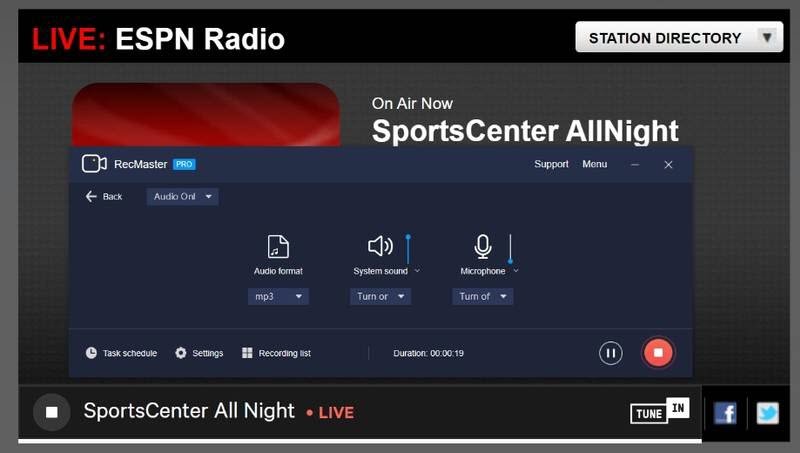800x453 pixels.
Task: Stop the ESPN Radio player stream
Action: tap(52, 412)
